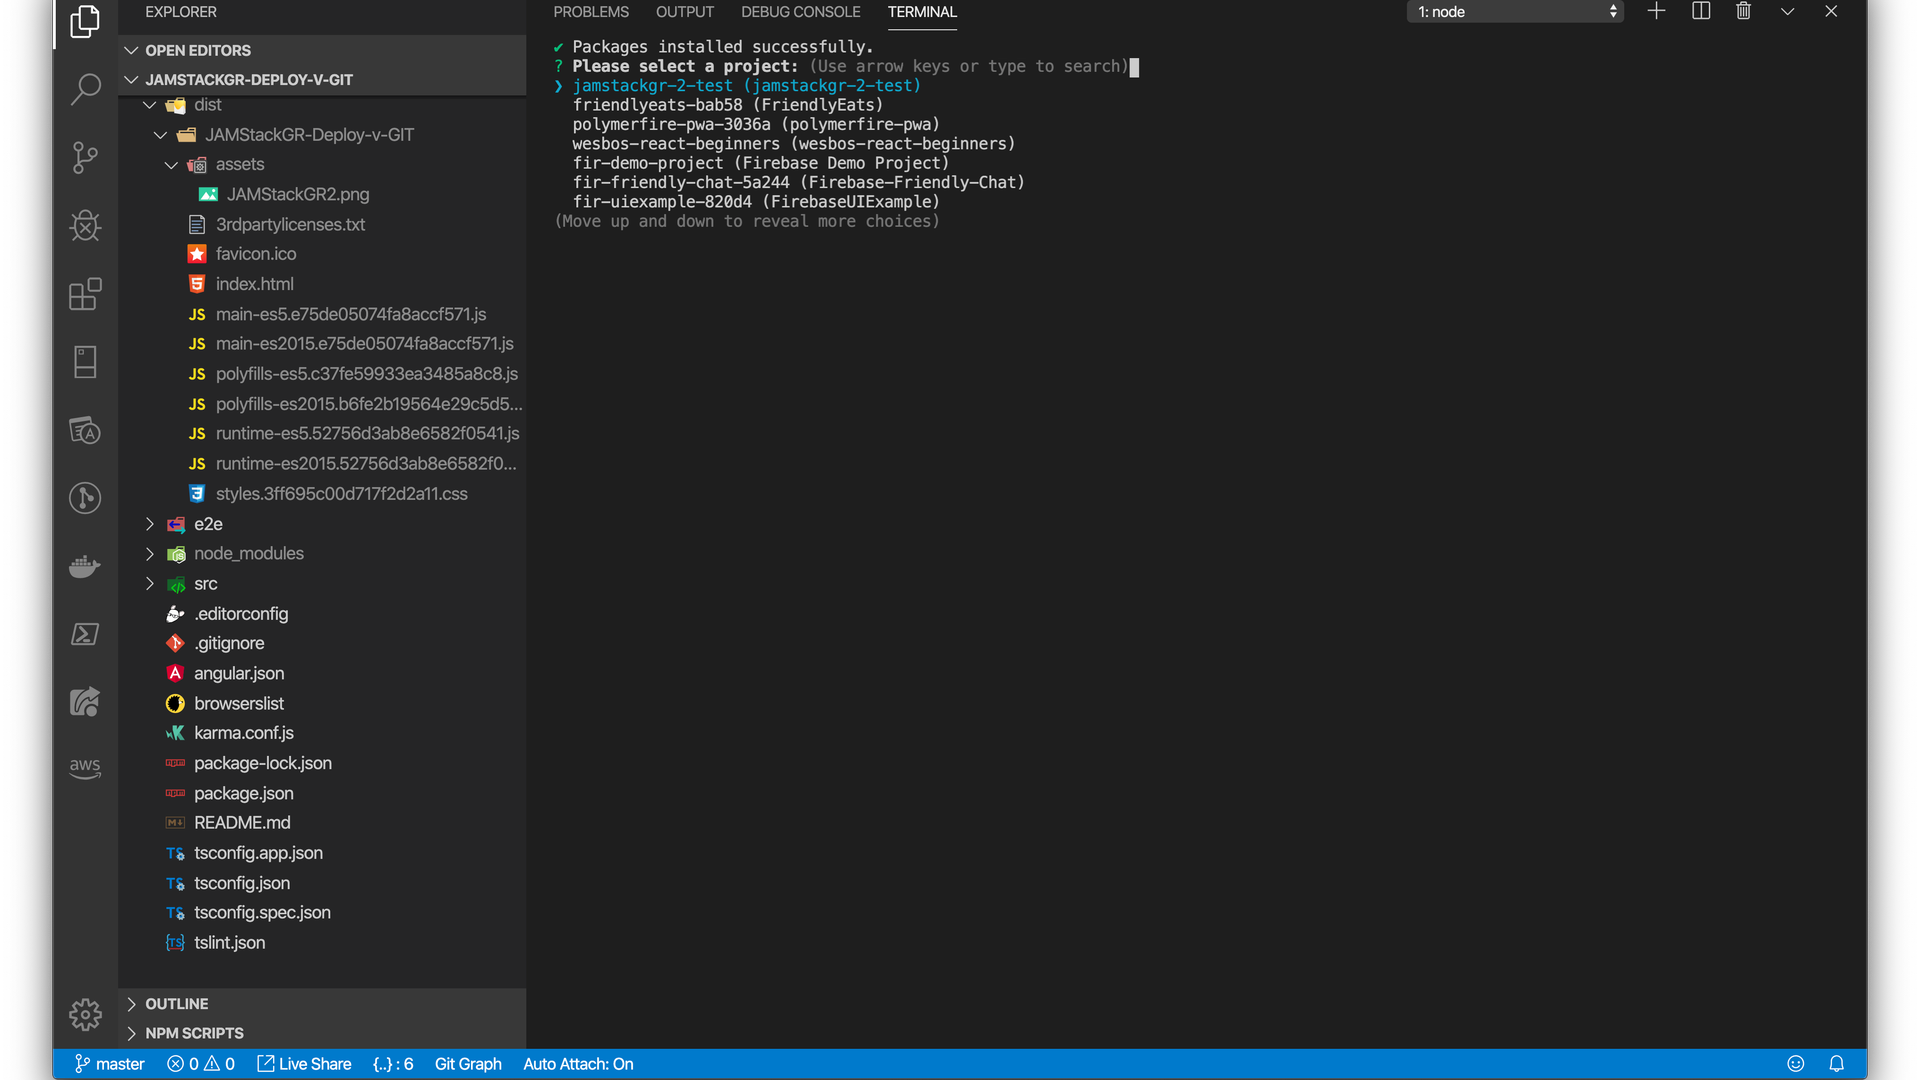This screenshot has height=1080, width=1920.
Task: Click the master branch indicator
Action: click(x=110, y=1064)
